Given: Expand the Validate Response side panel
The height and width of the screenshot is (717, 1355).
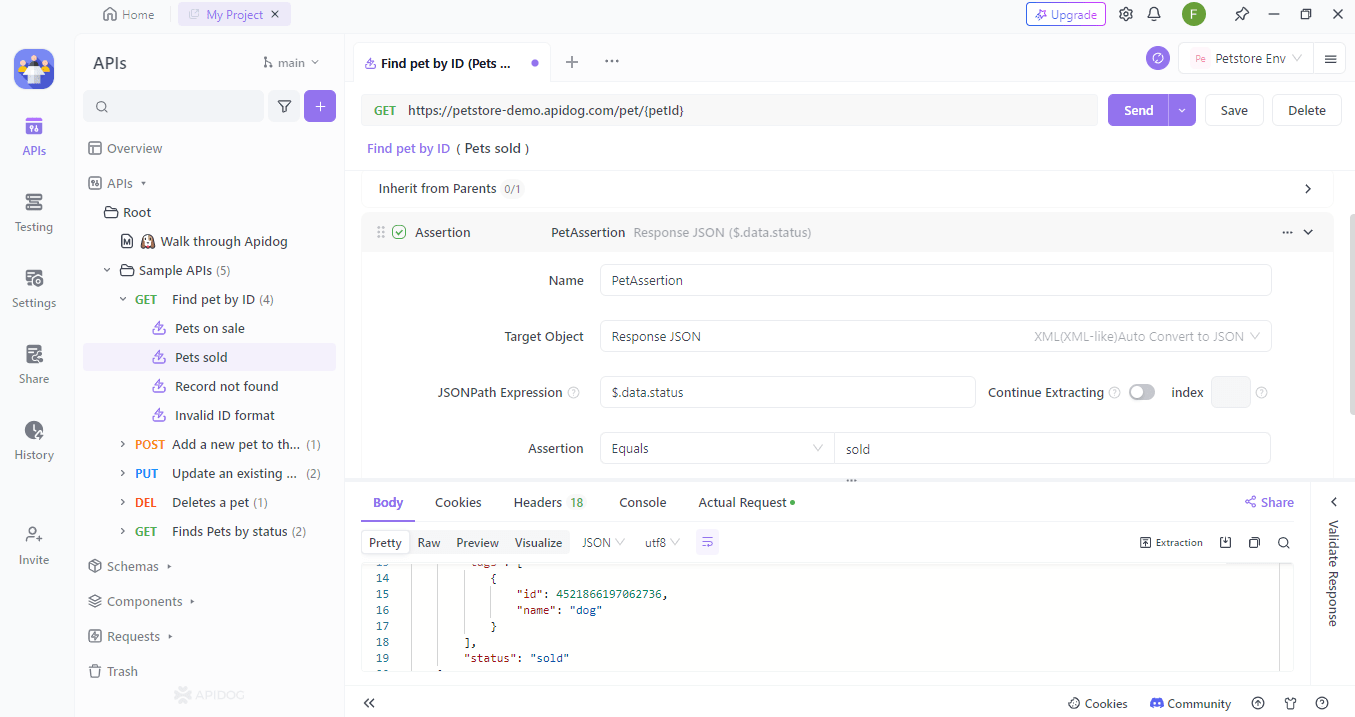Looking at the screenshot, I should tap(1333, 502).
